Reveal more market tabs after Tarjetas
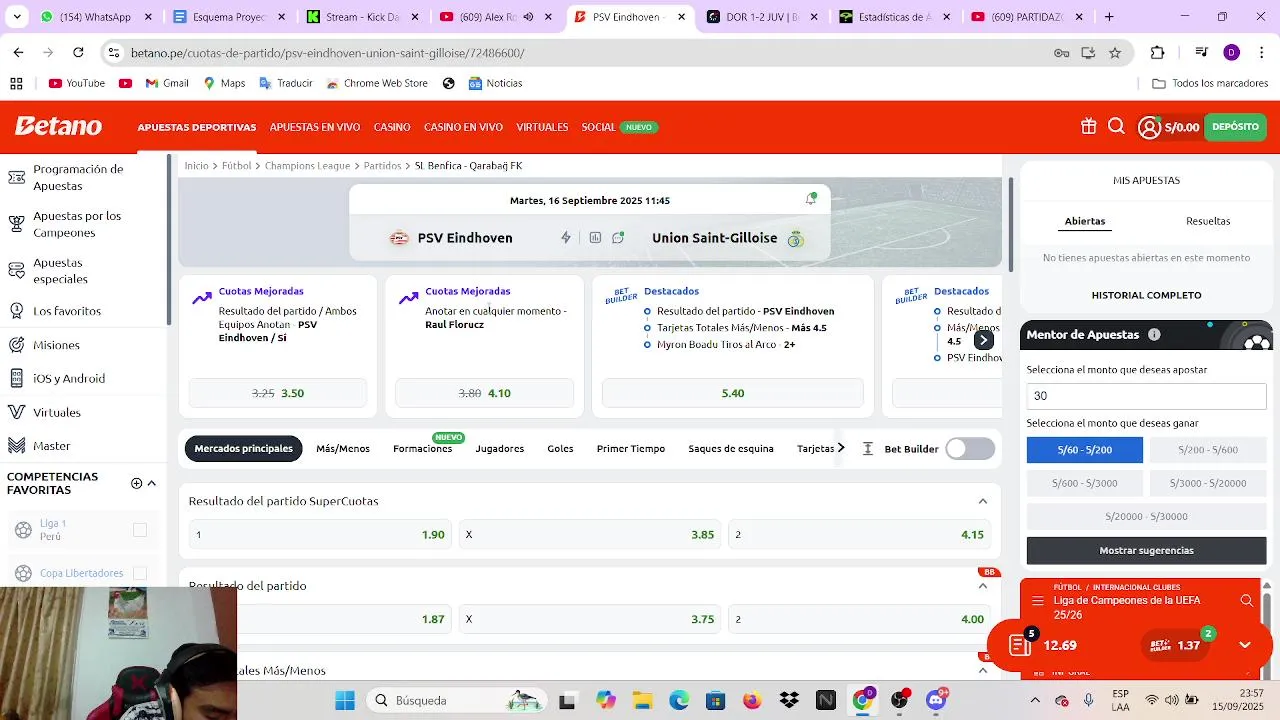 840,448
